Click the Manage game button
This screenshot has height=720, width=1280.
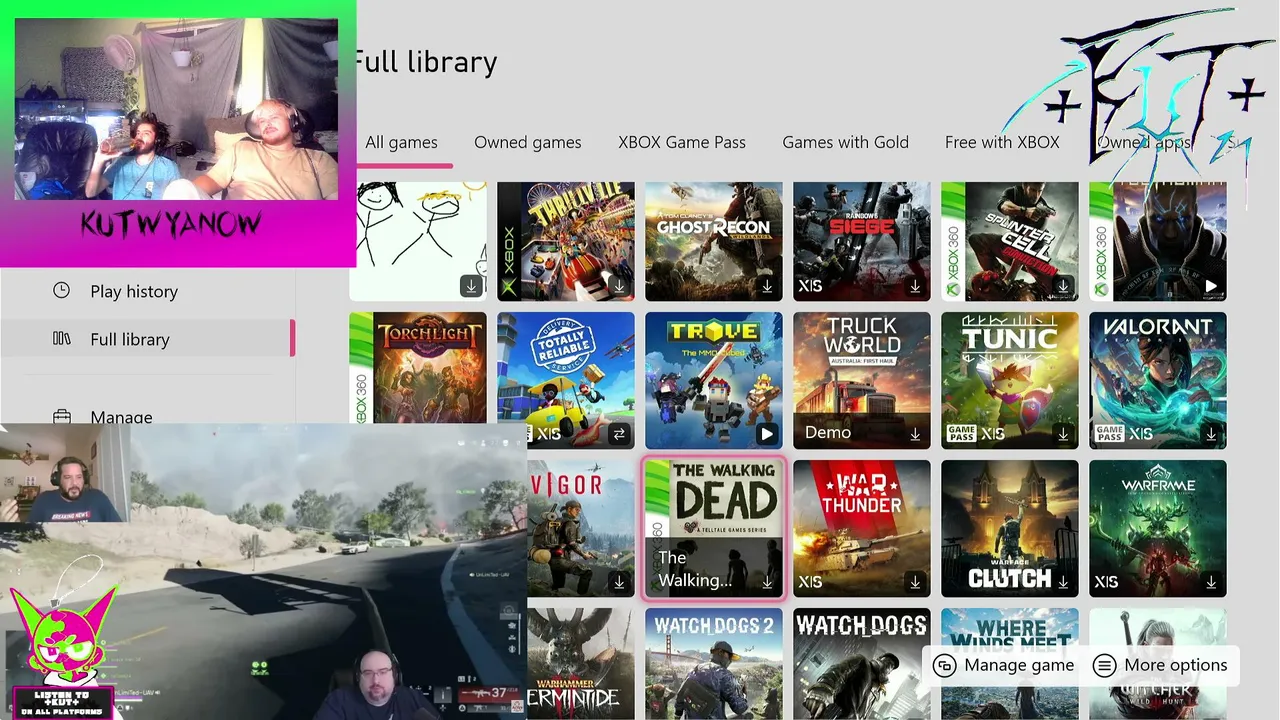tap(1004, 665)
